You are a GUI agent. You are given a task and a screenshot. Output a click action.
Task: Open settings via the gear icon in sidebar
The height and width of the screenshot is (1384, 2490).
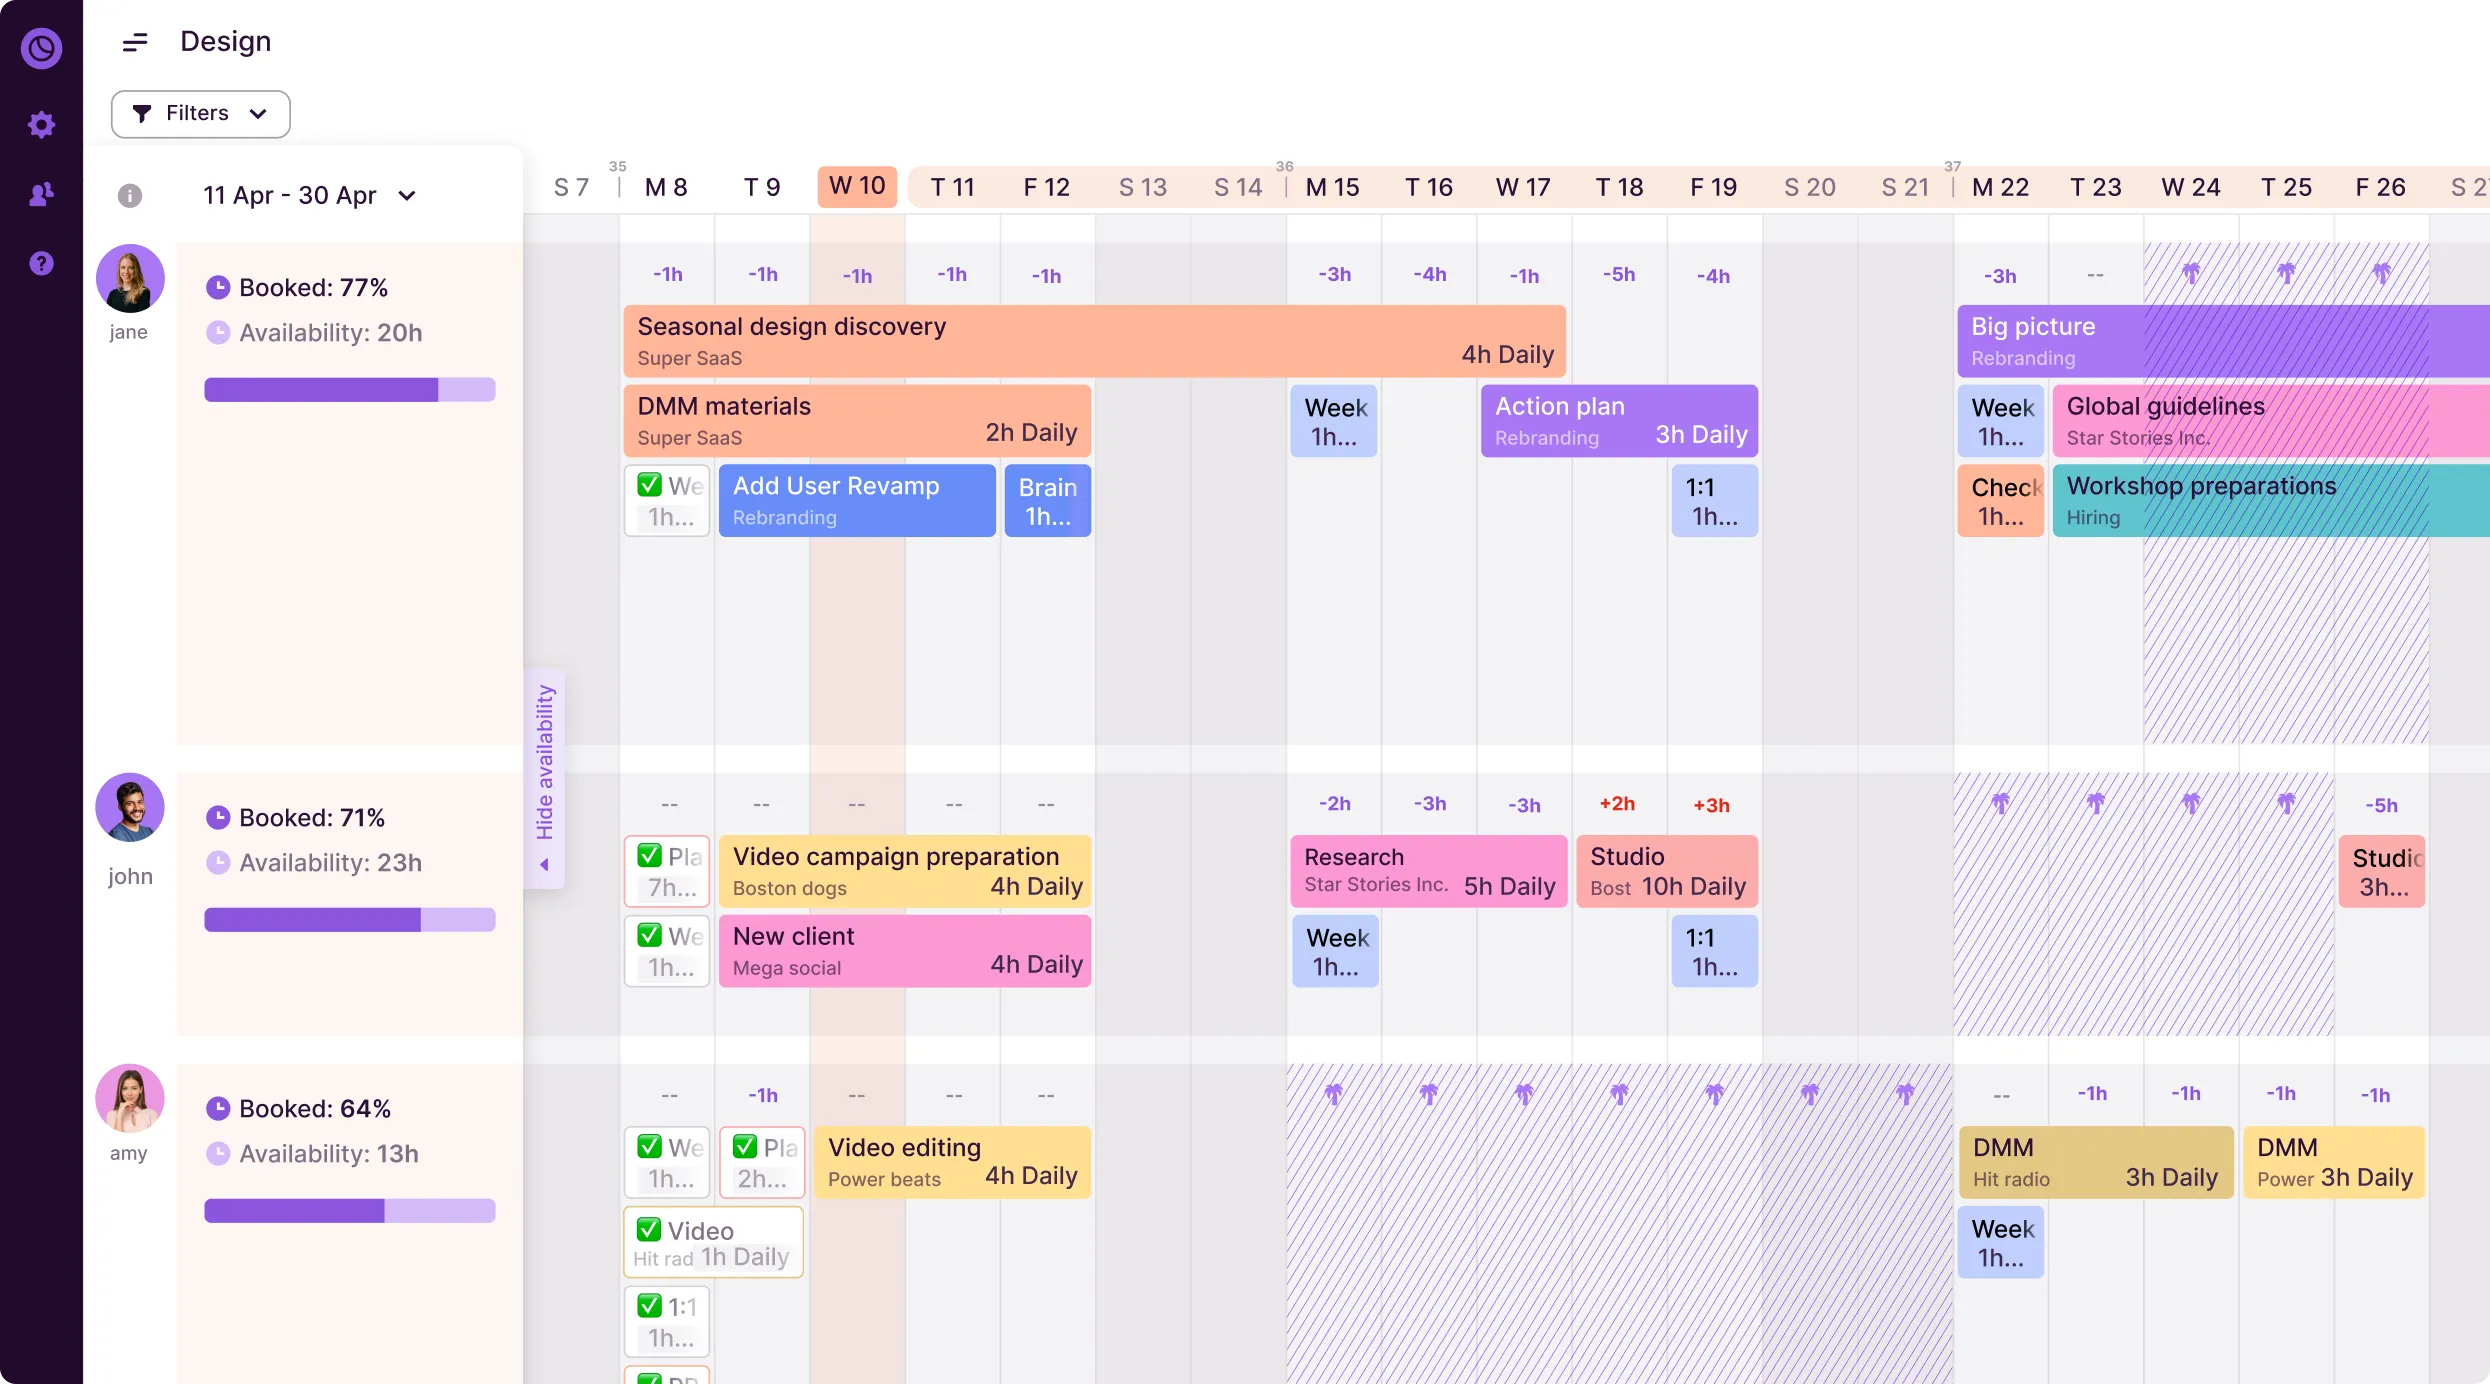tap(41, 124)
